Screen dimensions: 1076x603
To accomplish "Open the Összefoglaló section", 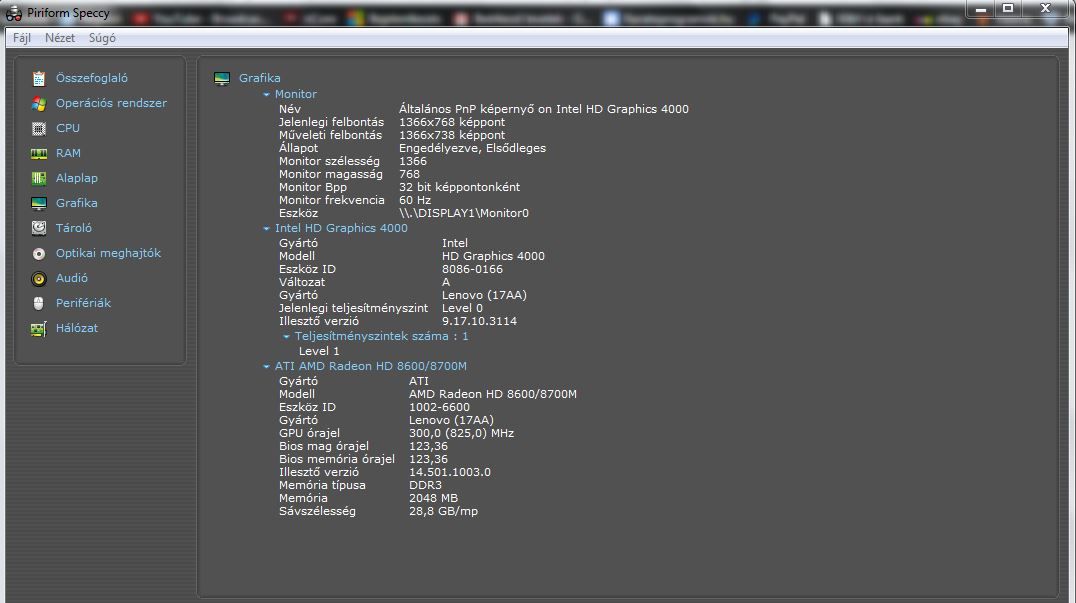I will 91,78.
